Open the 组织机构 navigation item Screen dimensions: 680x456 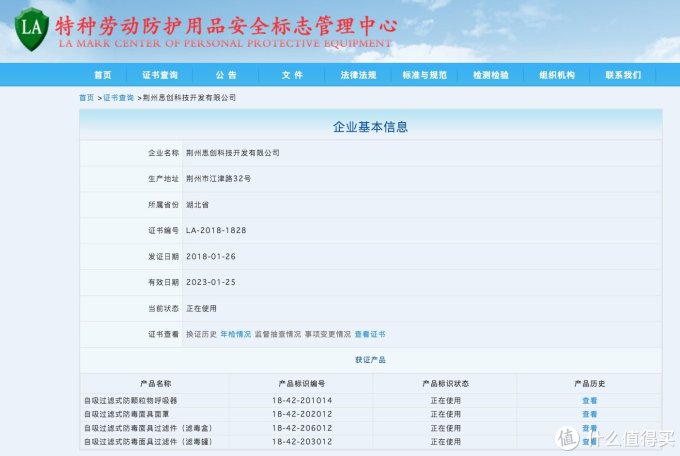point(557,75)
